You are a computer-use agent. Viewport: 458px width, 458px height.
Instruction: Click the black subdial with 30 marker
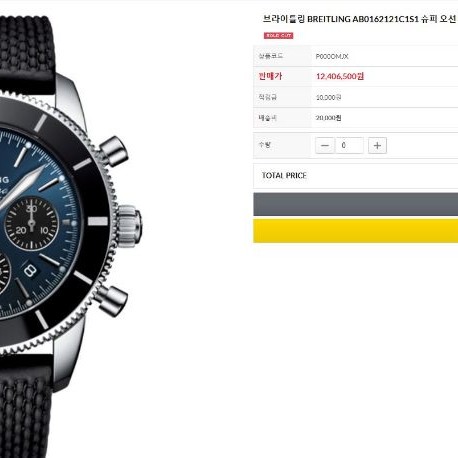(32, 224)
